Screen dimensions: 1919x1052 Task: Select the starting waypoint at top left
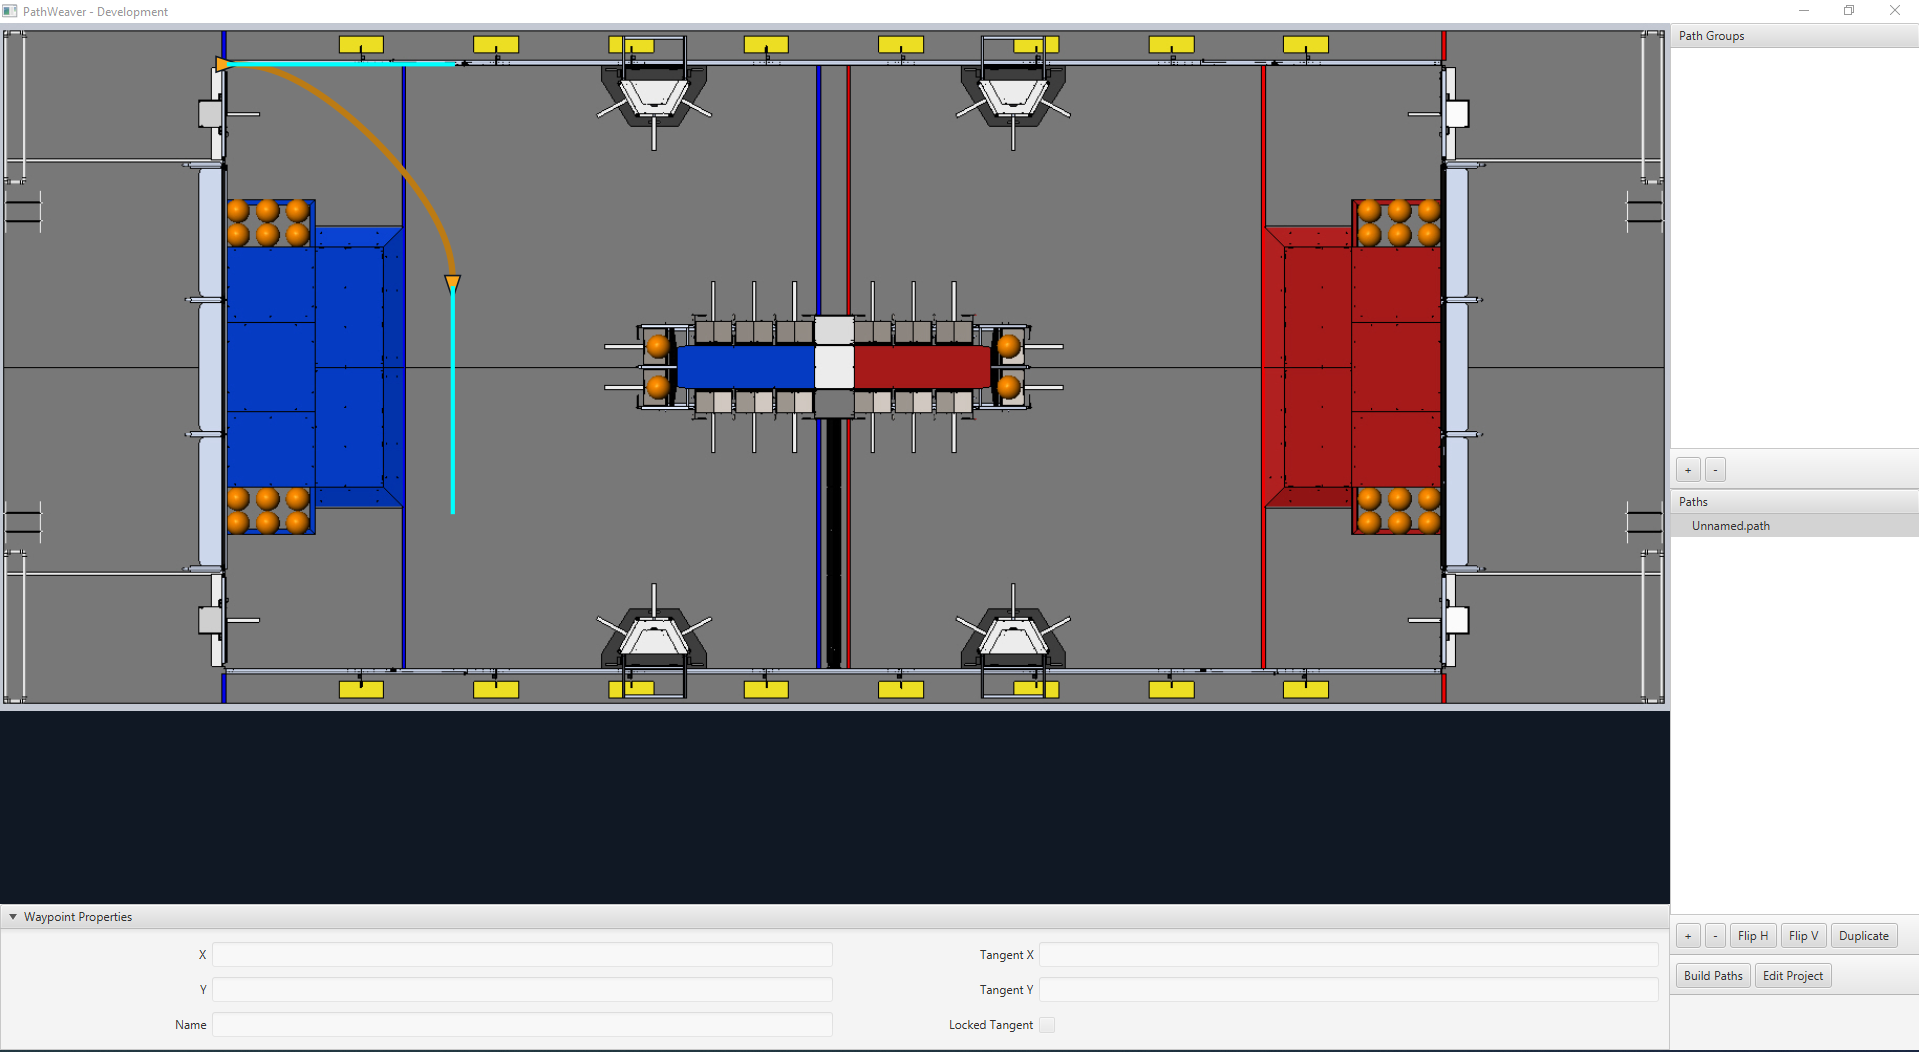[223, 63]
